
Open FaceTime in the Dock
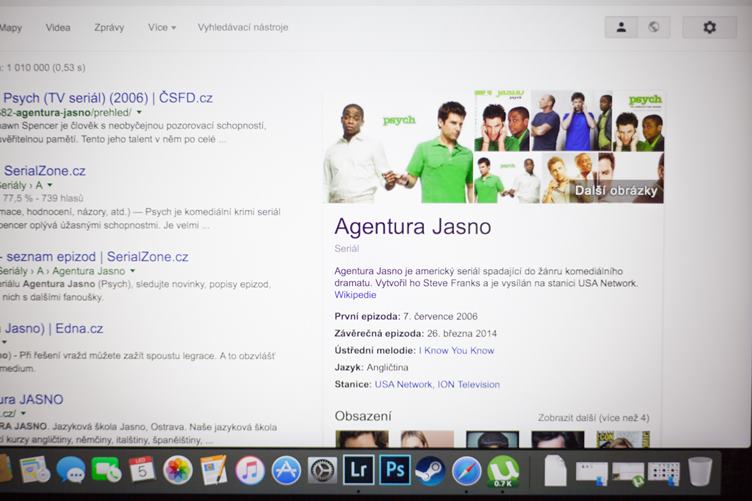click(x=106, y=469)
